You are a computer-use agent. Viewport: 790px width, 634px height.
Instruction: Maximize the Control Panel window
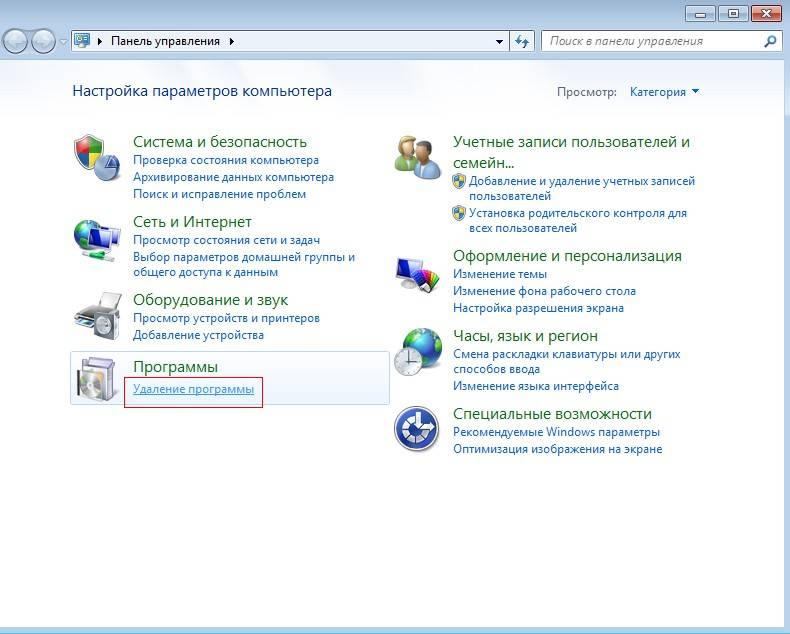733,14
